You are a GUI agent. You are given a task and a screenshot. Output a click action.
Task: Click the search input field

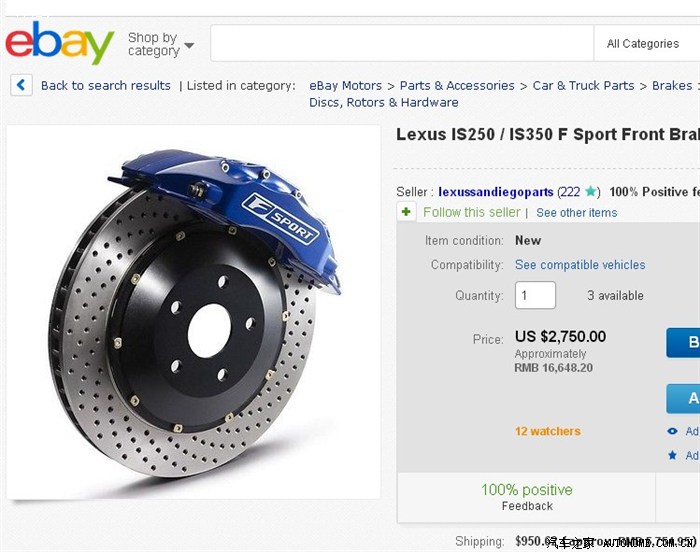point(400,44)
